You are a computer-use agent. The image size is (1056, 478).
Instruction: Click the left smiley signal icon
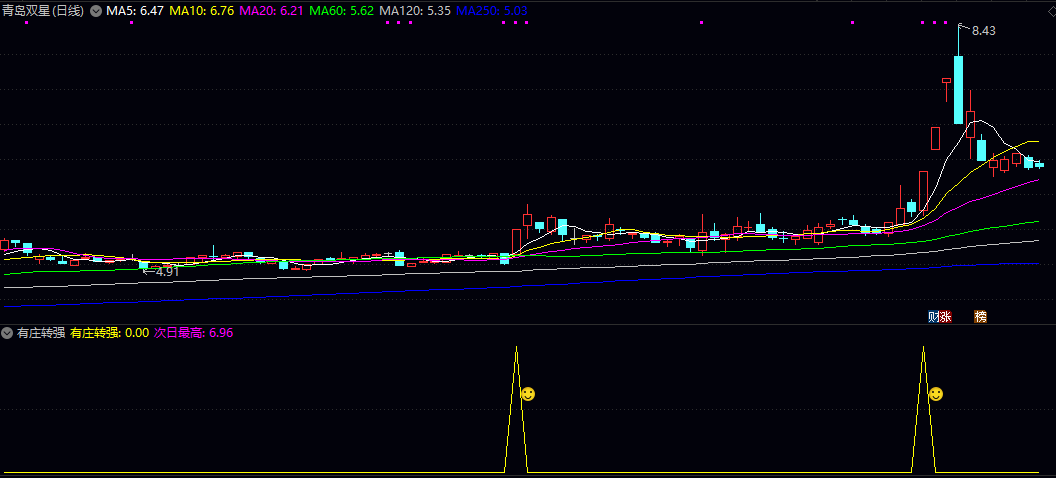pos(528,394)
